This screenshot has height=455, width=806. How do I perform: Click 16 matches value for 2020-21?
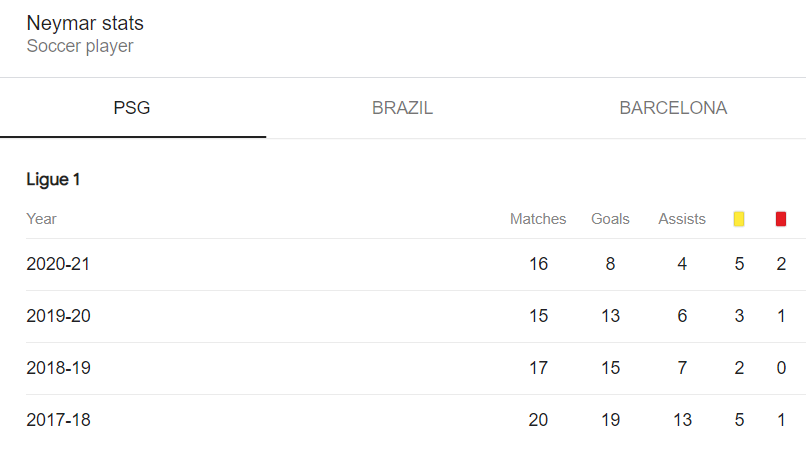point(538,264)
